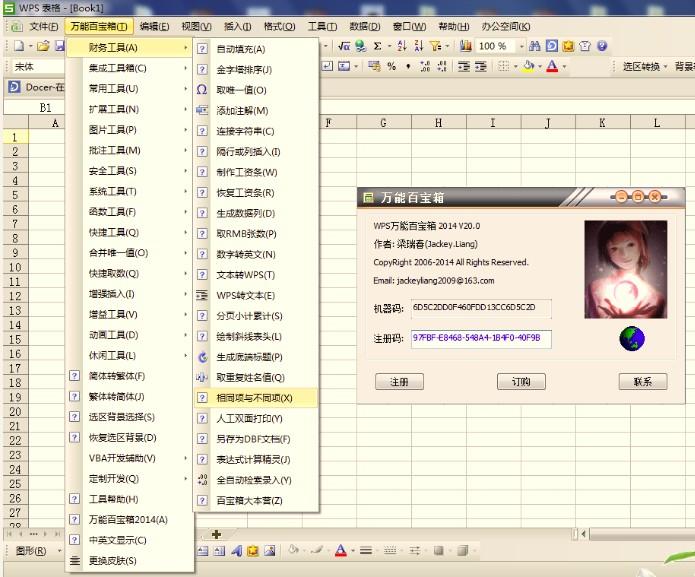Click the Sort Ascending icon

(402, 46)
